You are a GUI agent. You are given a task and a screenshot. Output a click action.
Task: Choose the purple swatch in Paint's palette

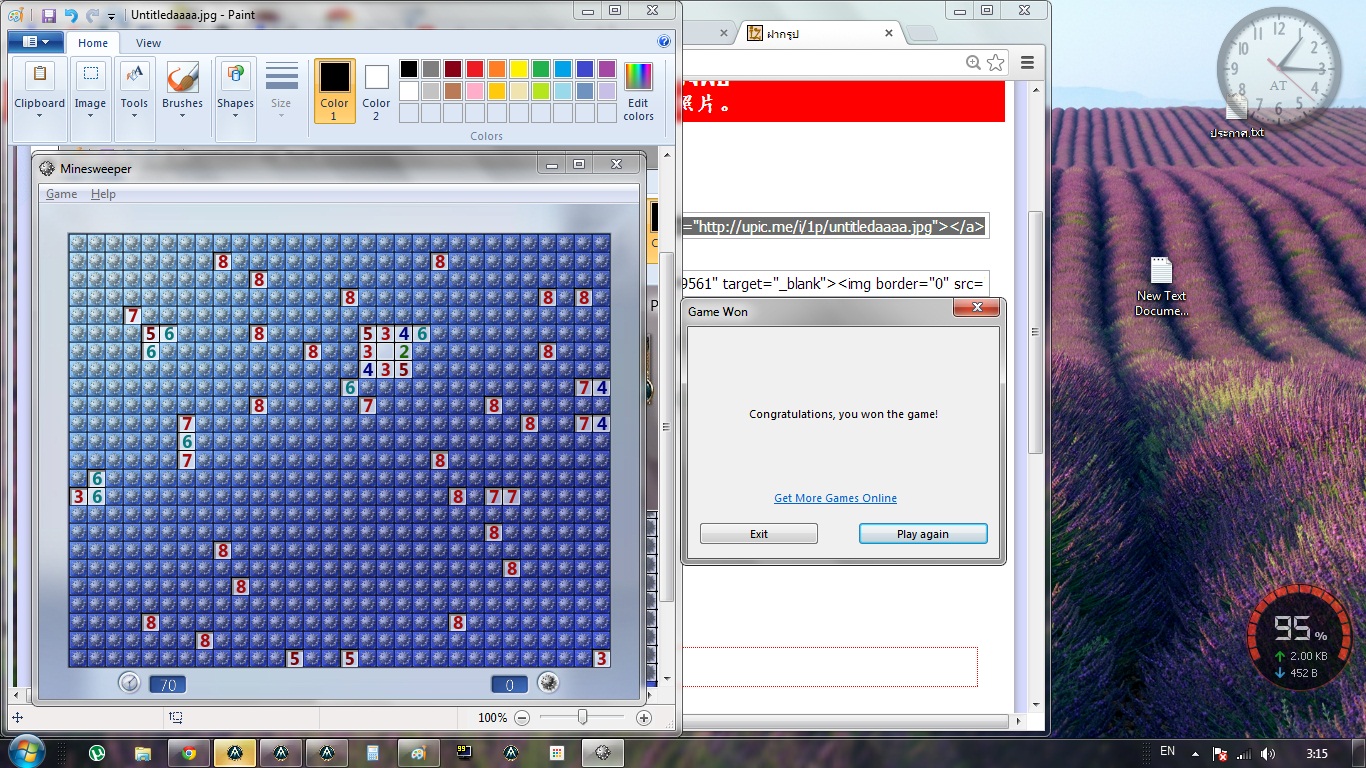(x=607, y=69)
